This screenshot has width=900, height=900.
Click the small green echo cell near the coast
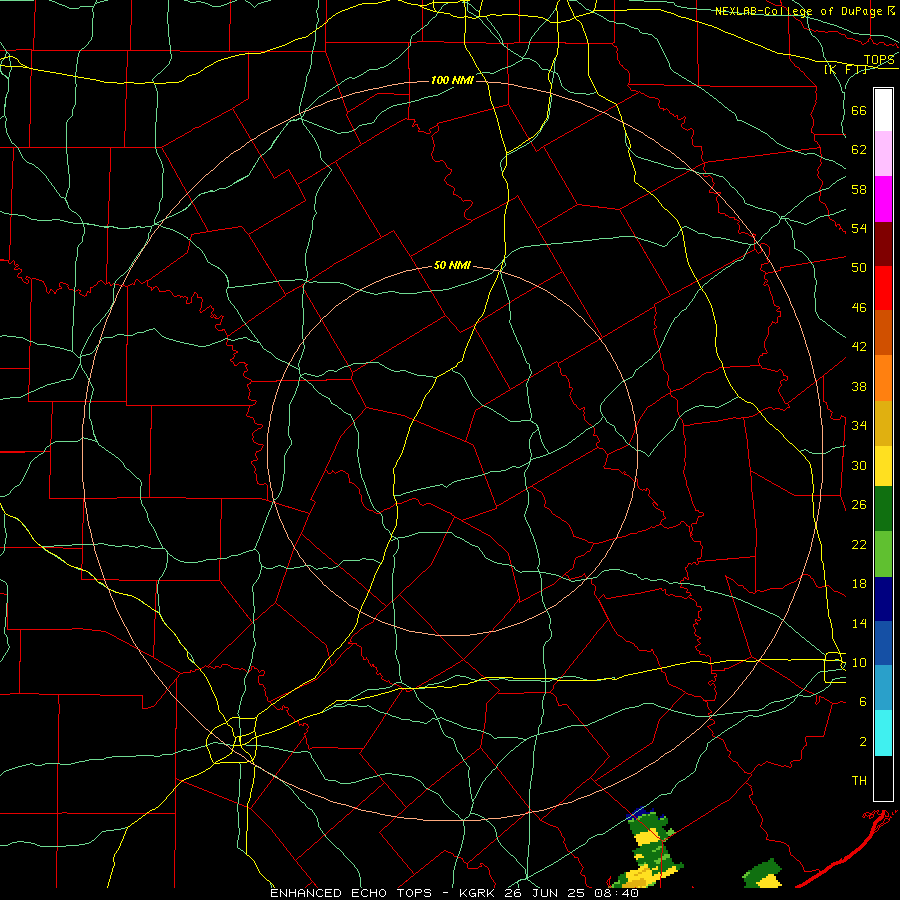tap(762, 874)
